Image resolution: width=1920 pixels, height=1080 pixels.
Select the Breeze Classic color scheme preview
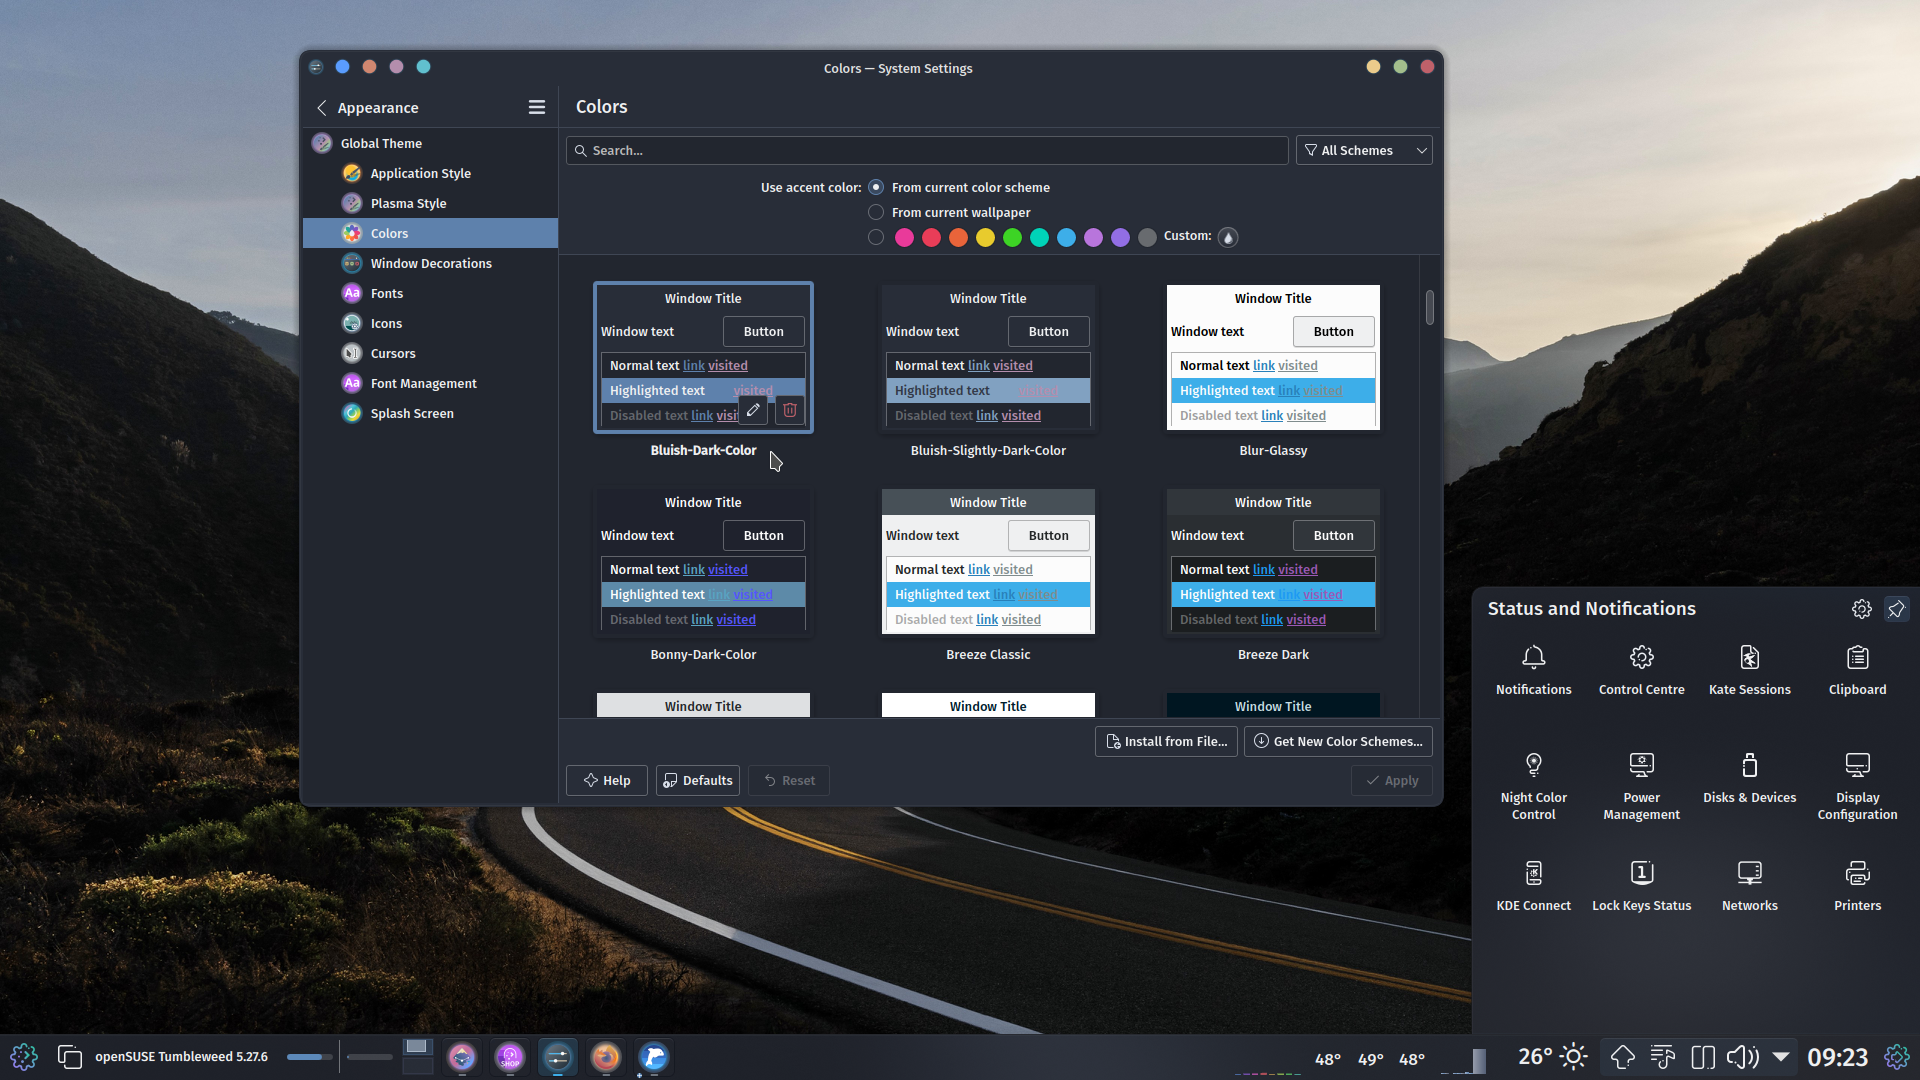coord(988,561)
